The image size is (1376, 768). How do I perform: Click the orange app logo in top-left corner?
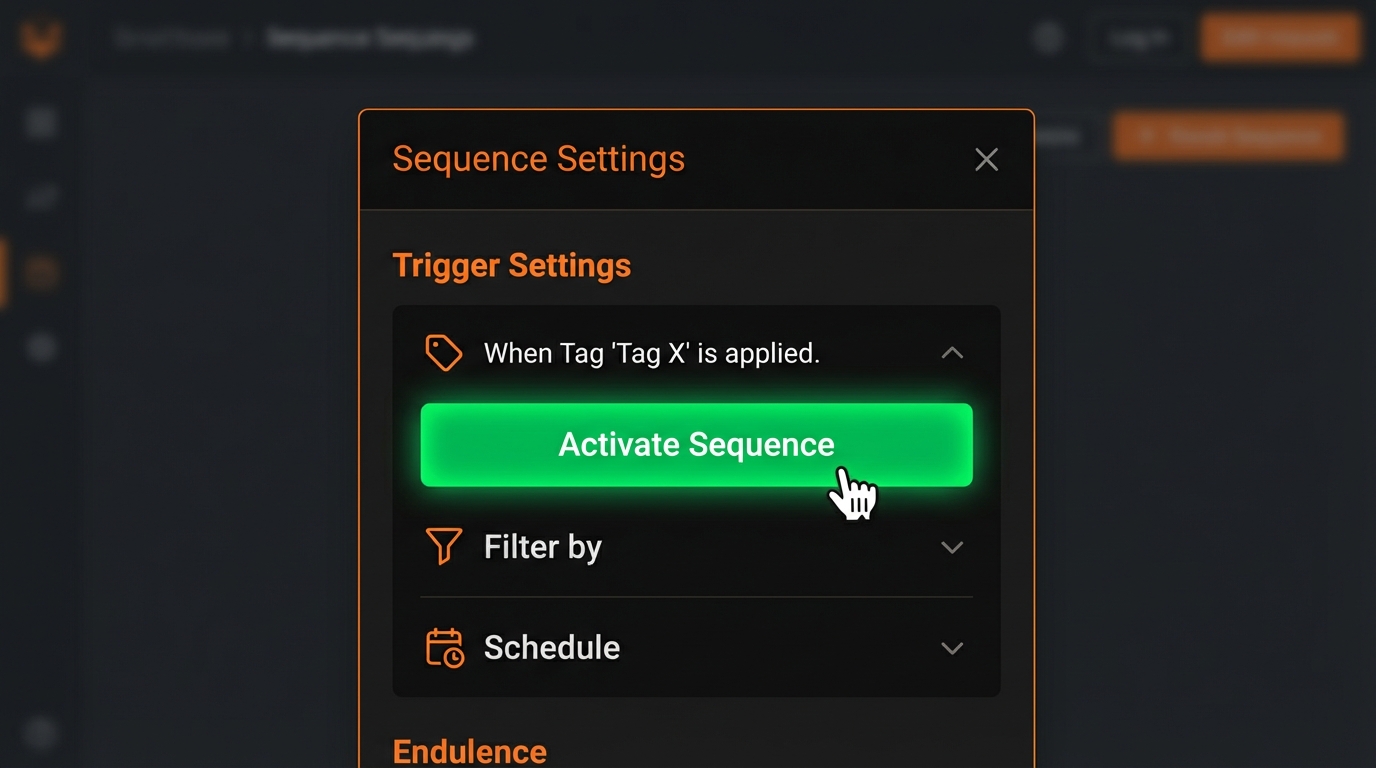click(x=39, y=37)
